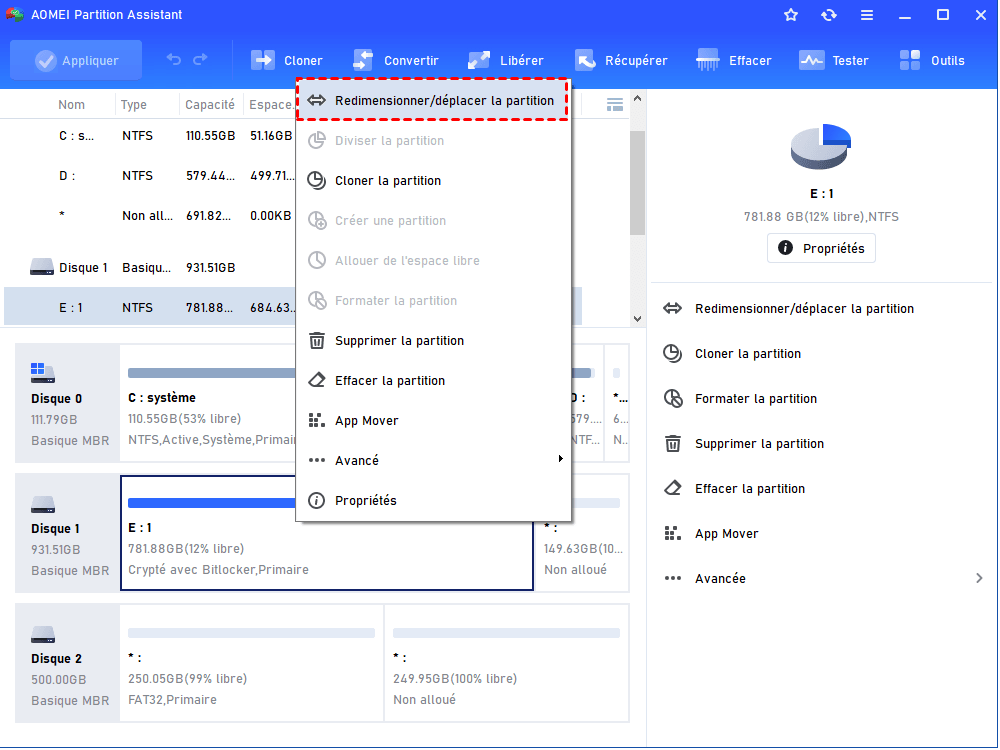Open the Cloner toolbar item
Screen dimensions: 1000x750
click(286, 61)
